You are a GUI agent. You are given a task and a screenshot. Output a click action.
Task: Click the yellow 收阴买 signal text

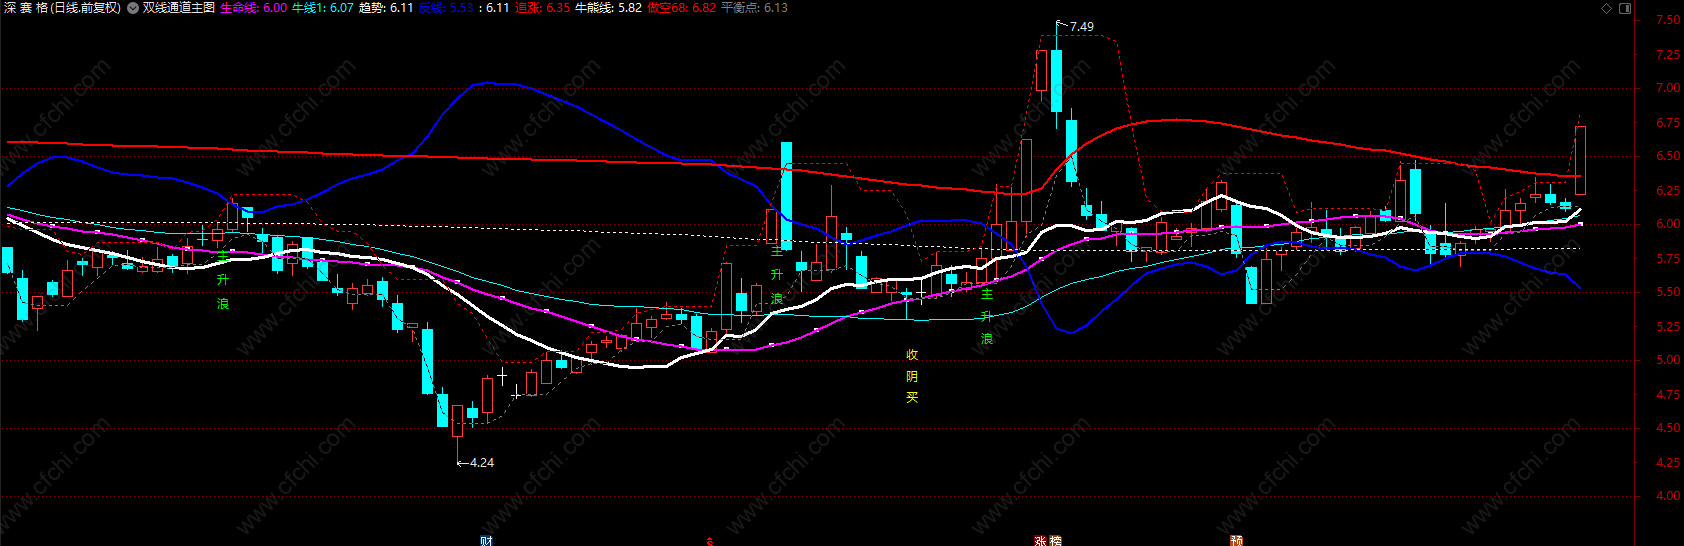(x=912, y=376)
